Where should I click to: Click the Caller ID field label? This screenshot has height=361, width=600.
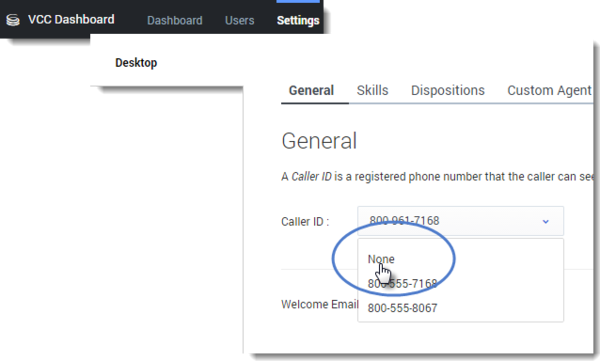[x=305, y=222]
